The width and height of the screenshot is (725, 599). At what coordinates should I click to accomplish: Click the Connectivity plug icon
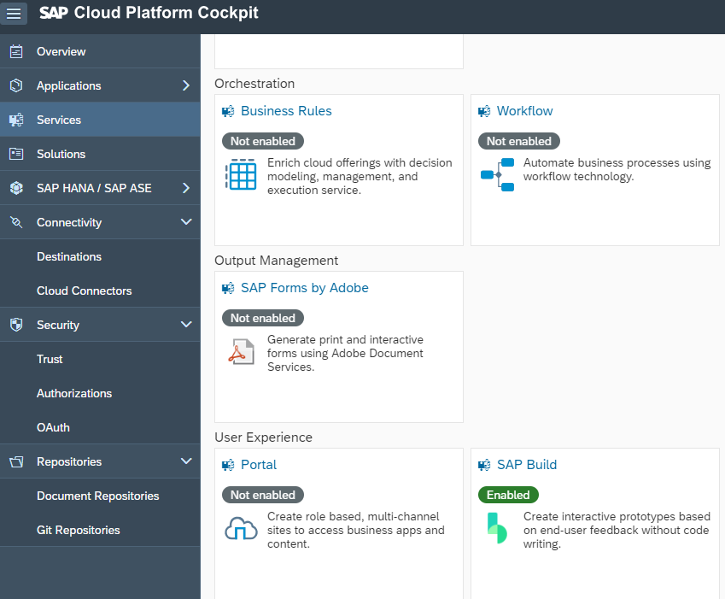tap(16, 222)
